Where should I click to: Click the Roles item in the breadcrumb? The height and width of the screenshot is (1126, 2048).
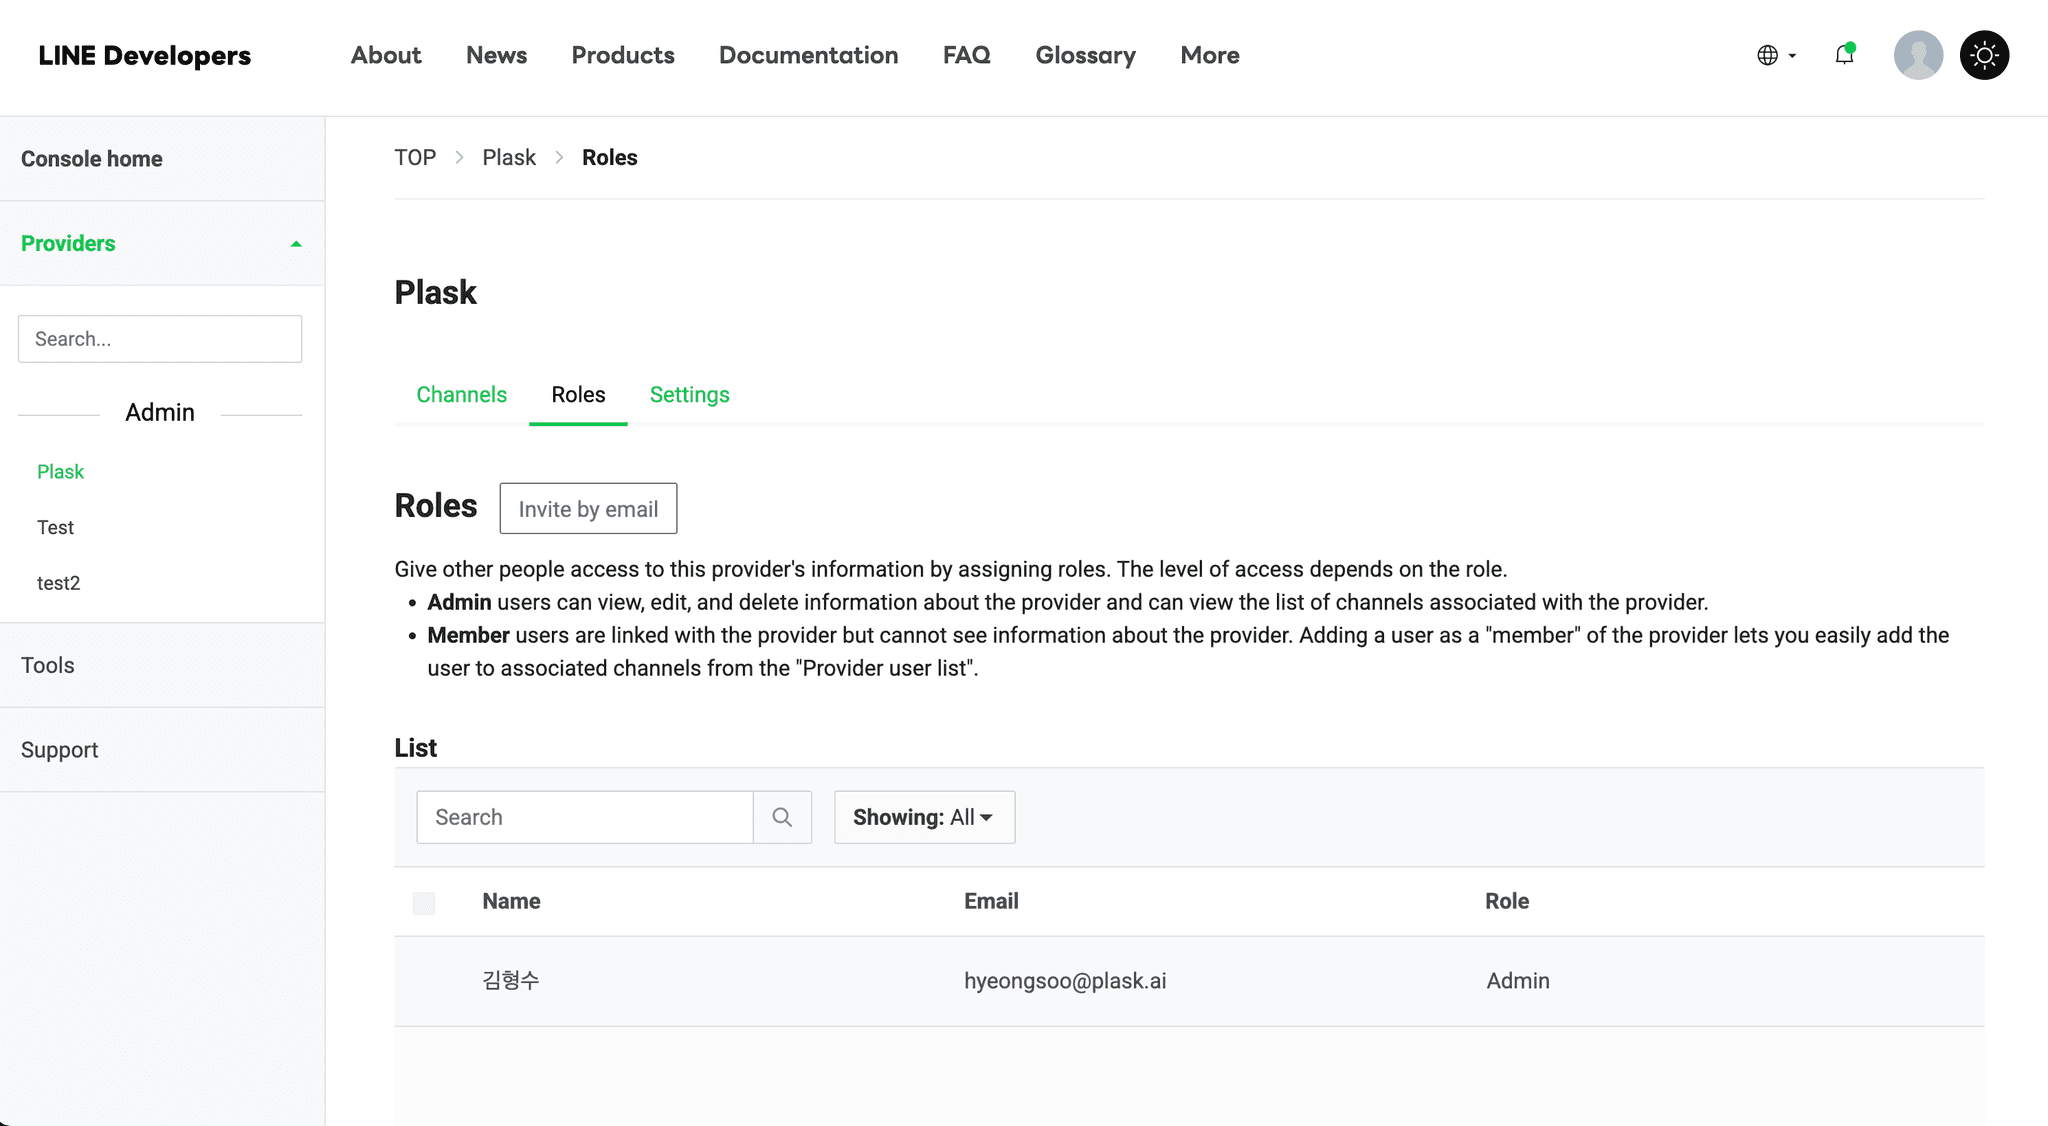pos(610,158)
